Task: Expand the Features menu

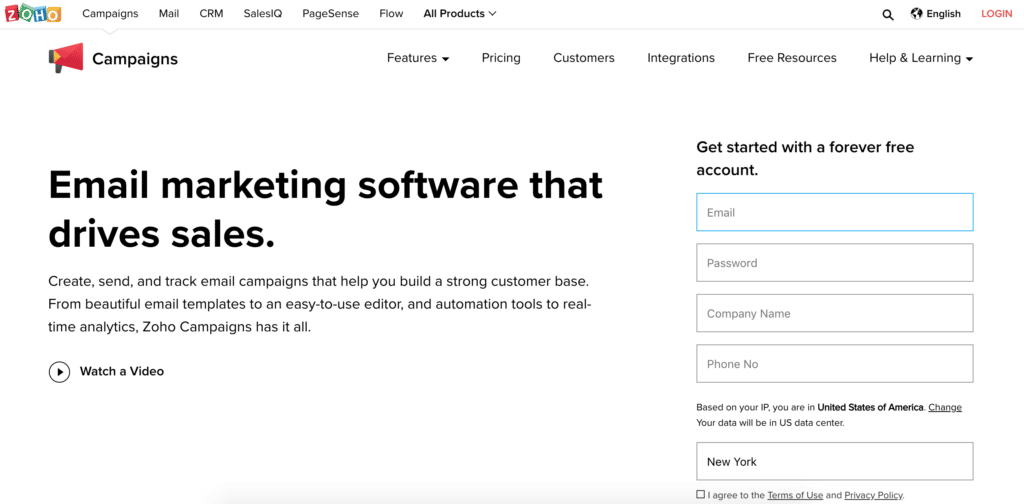Action: pyautogui.click(x=418, y=58)
